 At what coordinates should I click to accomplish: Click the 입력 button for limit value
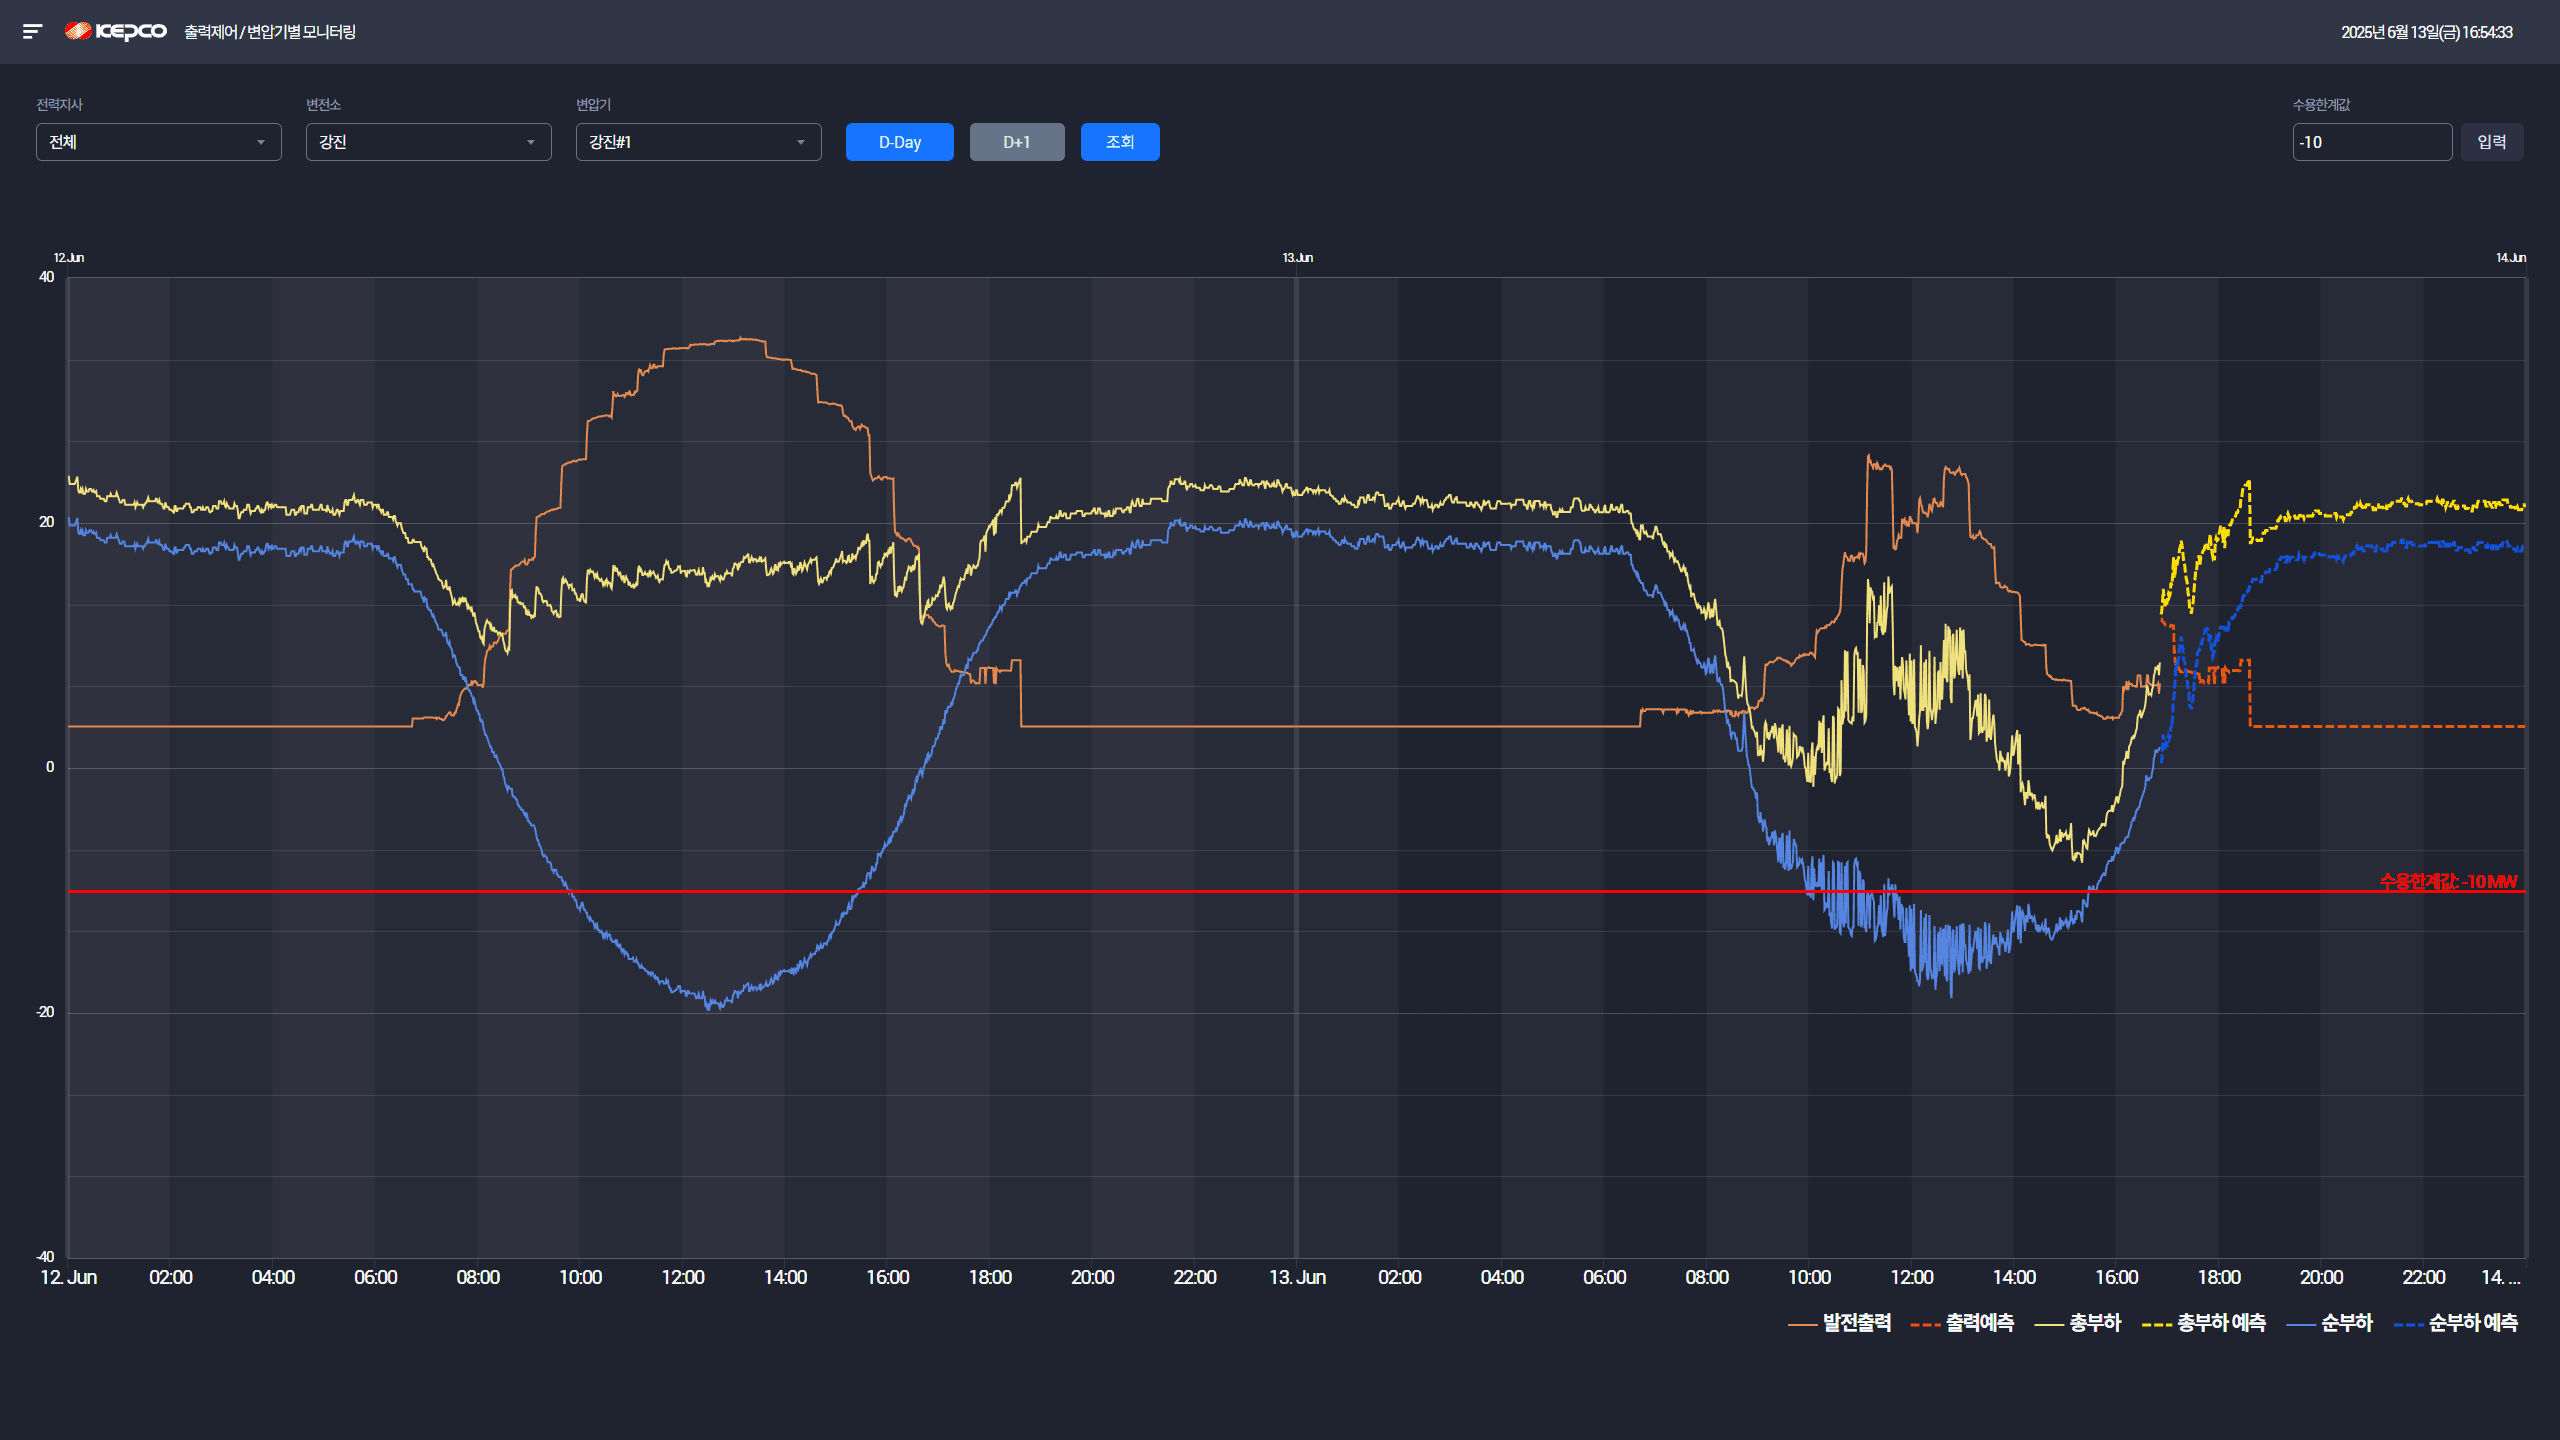pos(2491,142)
